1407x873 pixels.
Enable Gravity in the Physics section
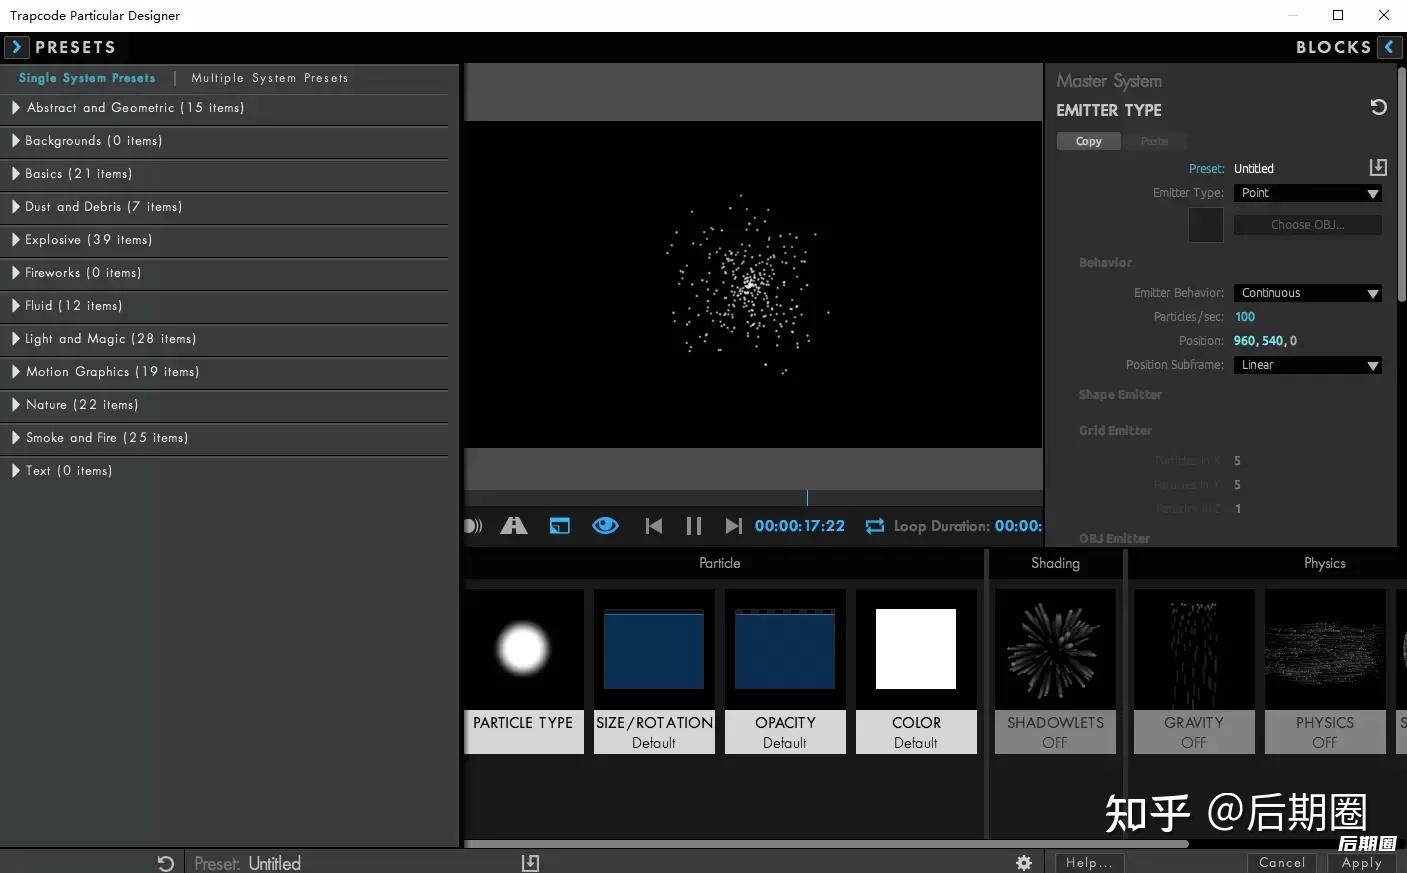1193,648
